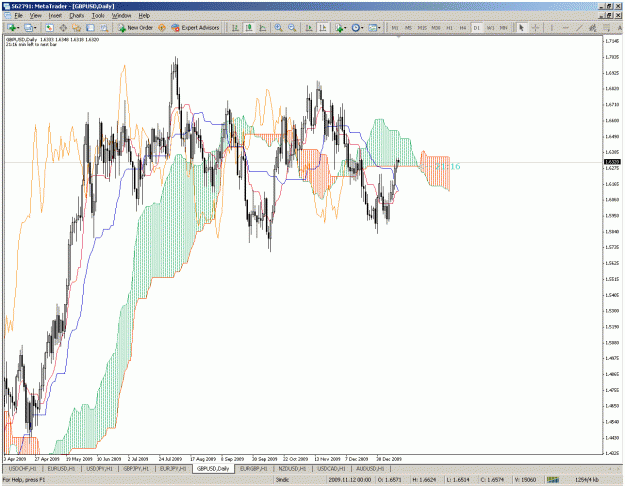The width and height of the screenshot is (625, 486).
Task: Switch to the USDCHF,H1 chart tab
Action: [x=22, y=469]
